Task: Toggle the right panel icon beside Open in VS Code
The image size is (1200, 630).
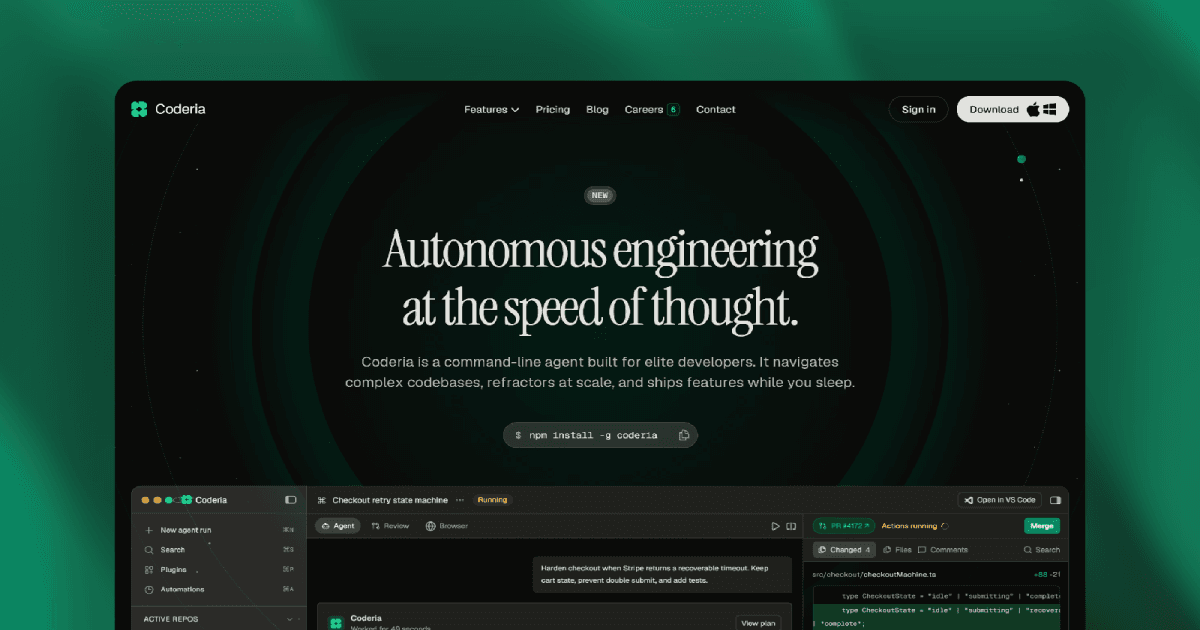Action: coord(1055,499)
